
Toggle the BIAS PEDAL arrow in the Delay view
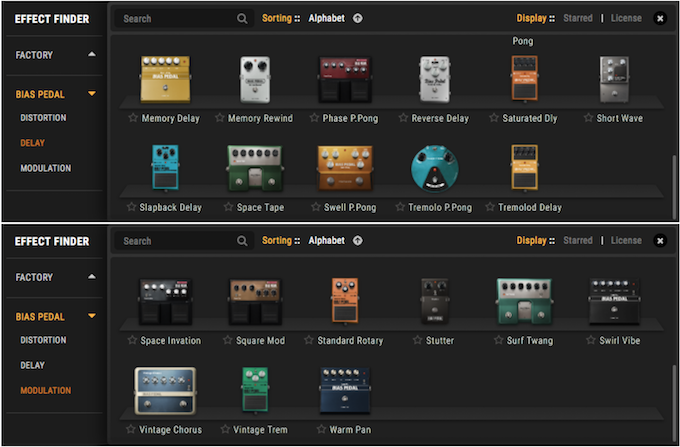[92, 94]
